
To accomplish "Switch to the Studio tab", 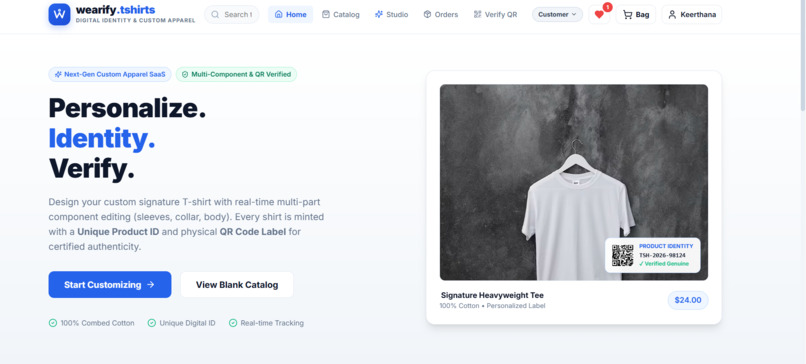I will (x=391, y=14).
